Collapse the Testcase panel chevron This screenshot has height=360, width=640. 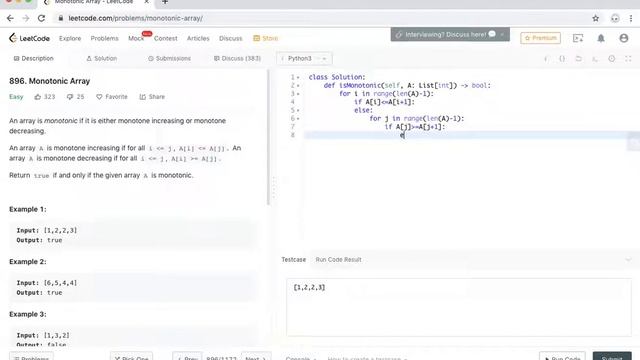[x=628, y=260]
